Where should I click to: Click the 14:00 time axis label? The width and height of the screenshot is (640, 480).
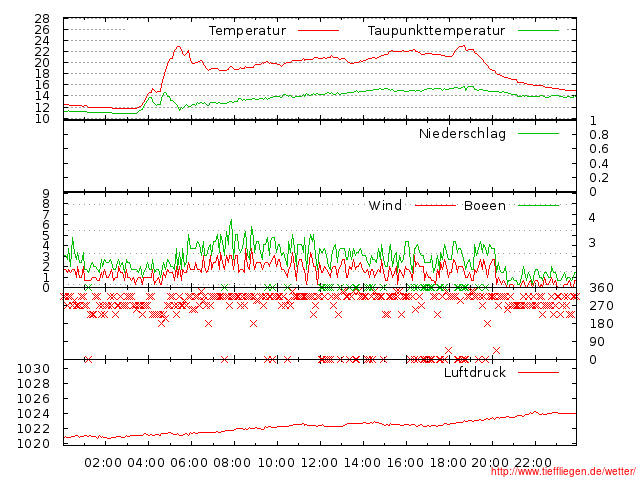click(362, 463)
